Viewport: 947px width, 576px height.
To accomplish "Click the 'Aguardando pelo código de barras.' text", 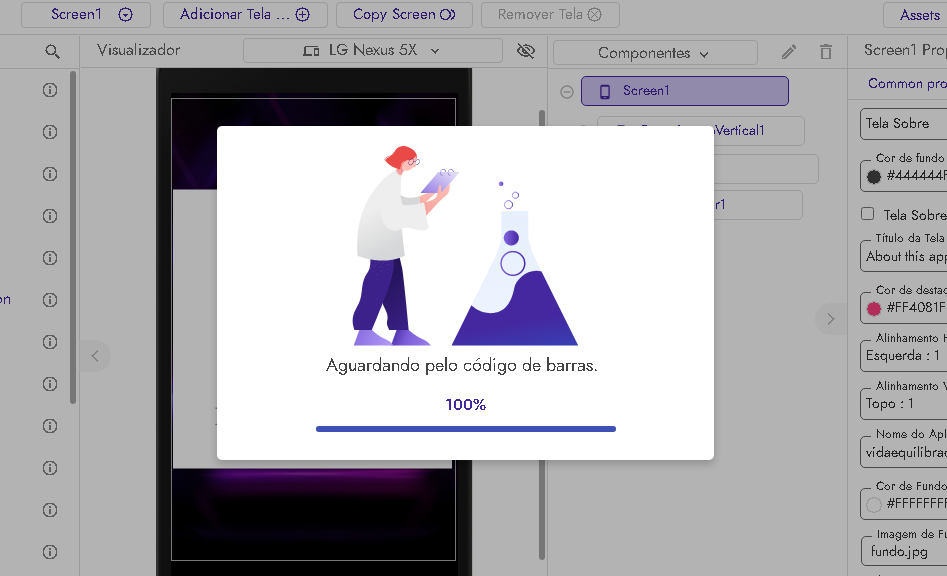I will pyautogui.click(x=461, y=366).
